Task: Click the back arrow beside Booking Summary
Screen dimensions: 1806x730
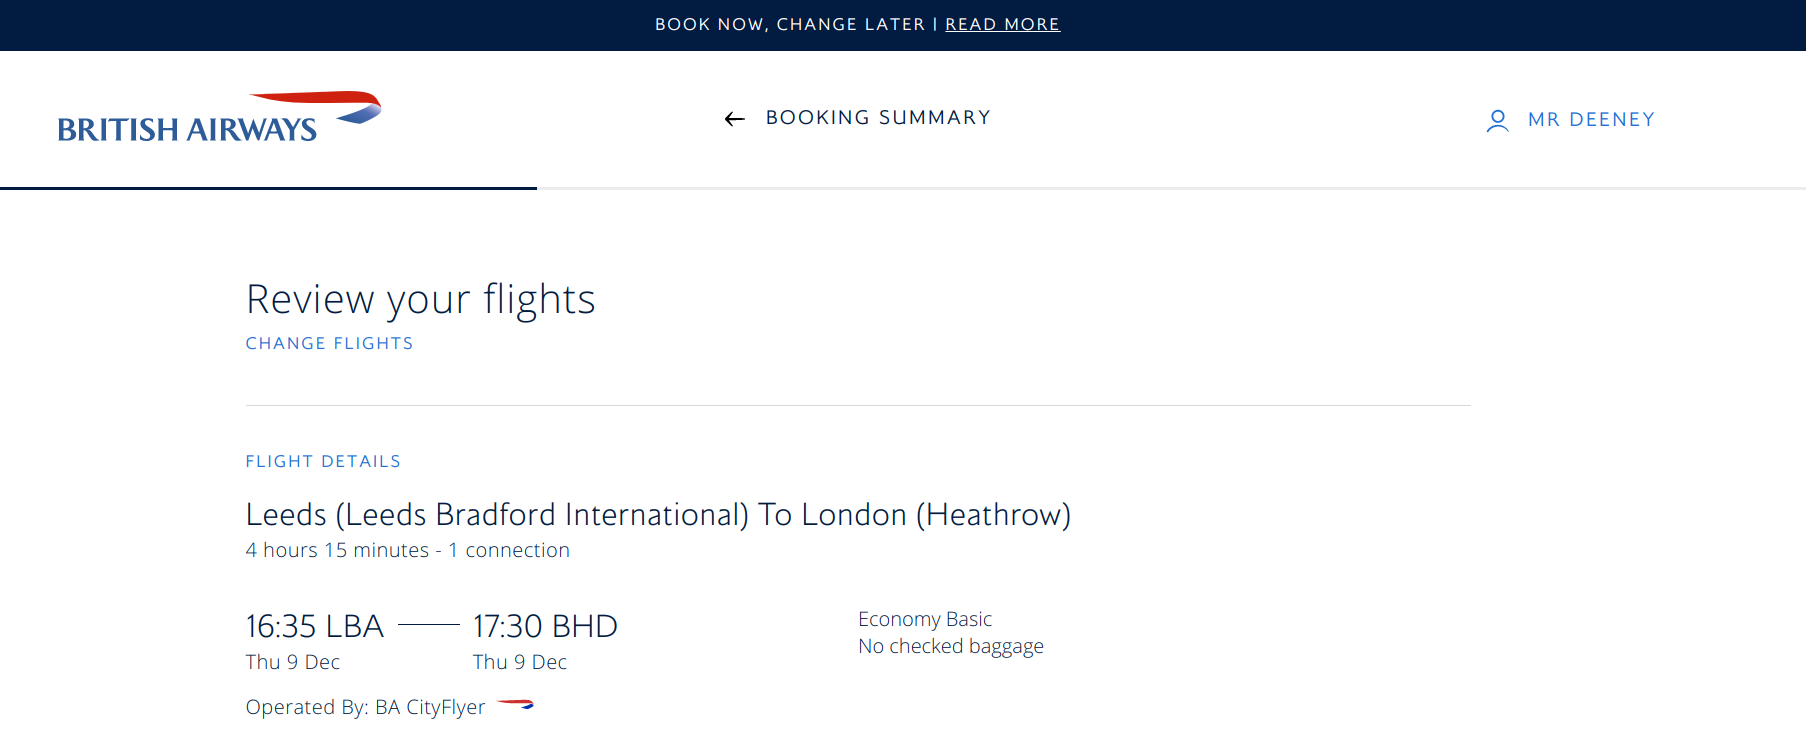Action: pyautogui.click(x=735, y=119)
